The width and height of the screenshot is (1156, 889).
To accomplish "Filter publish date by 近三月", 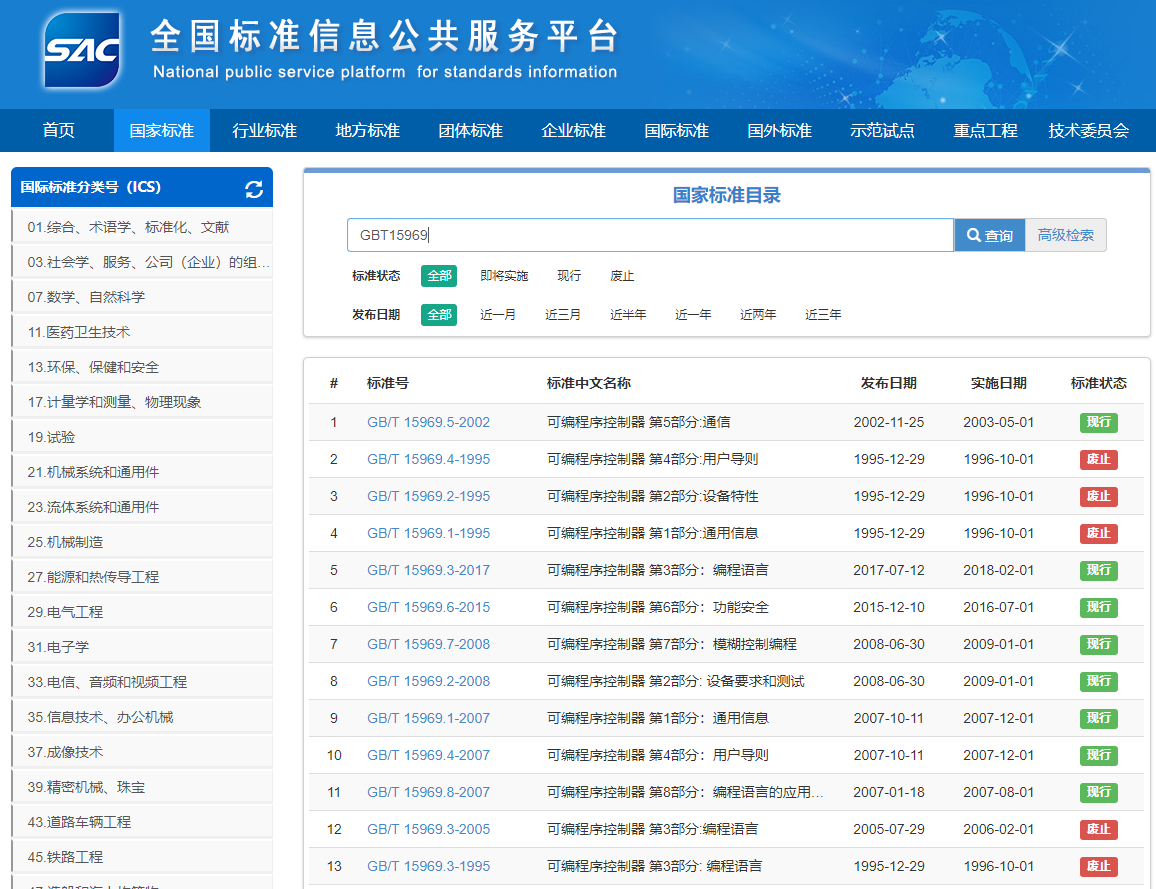I will (x=563, y=314).
